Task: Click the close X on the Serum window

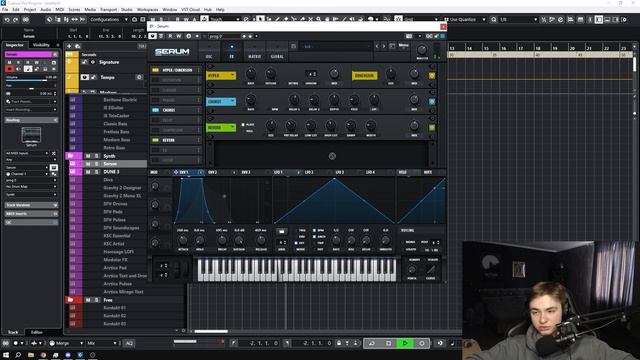Action: 443,27
